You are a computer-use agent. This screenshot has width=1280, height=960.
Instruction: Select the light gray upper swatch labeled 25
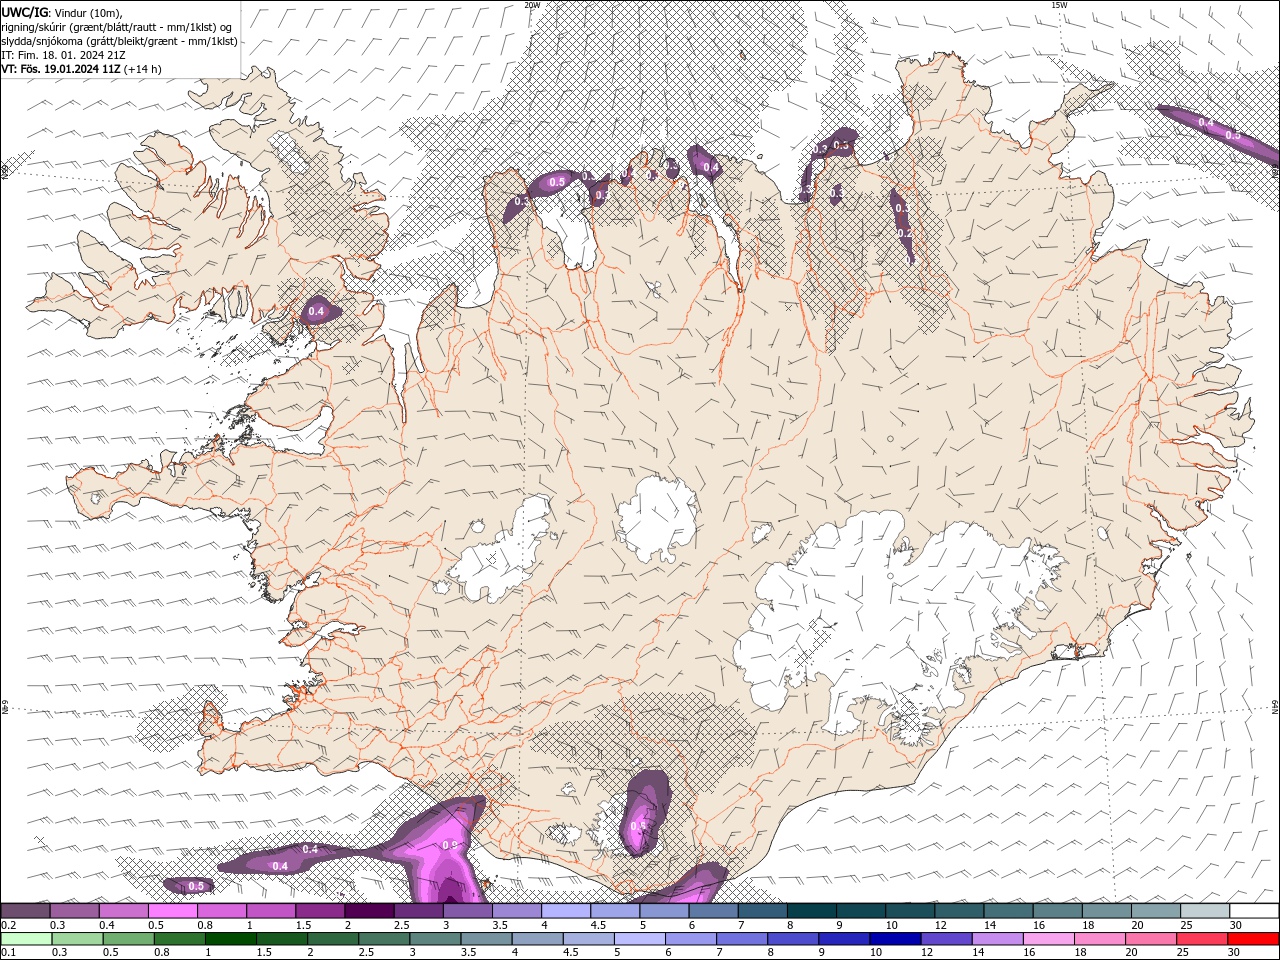click(1205, 911)
